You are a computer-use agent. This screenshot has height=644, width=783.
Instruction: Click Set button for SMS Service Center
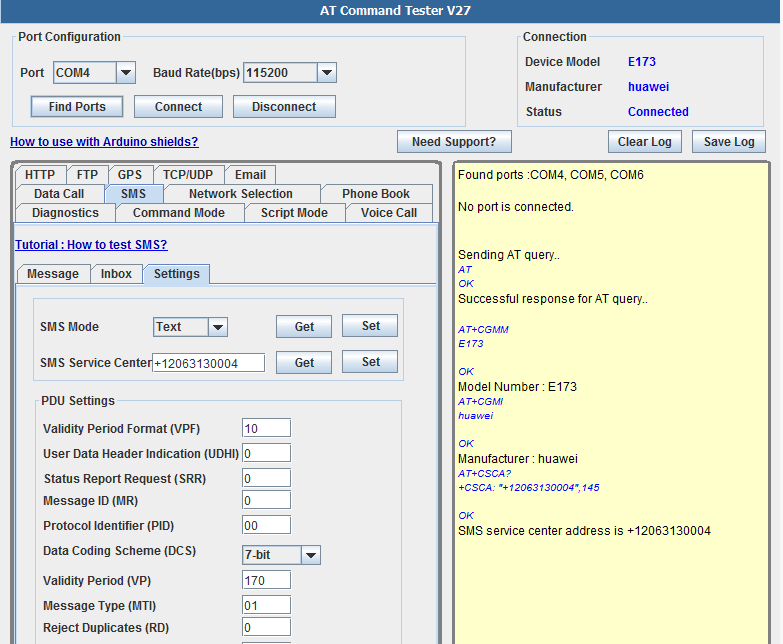(x=371, y=362)
